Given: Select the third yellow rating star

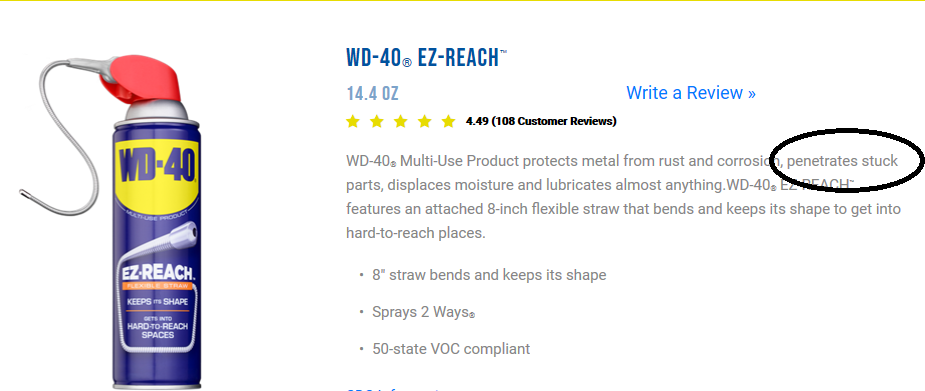Looking at the screenshot, I should click(401, 121).
